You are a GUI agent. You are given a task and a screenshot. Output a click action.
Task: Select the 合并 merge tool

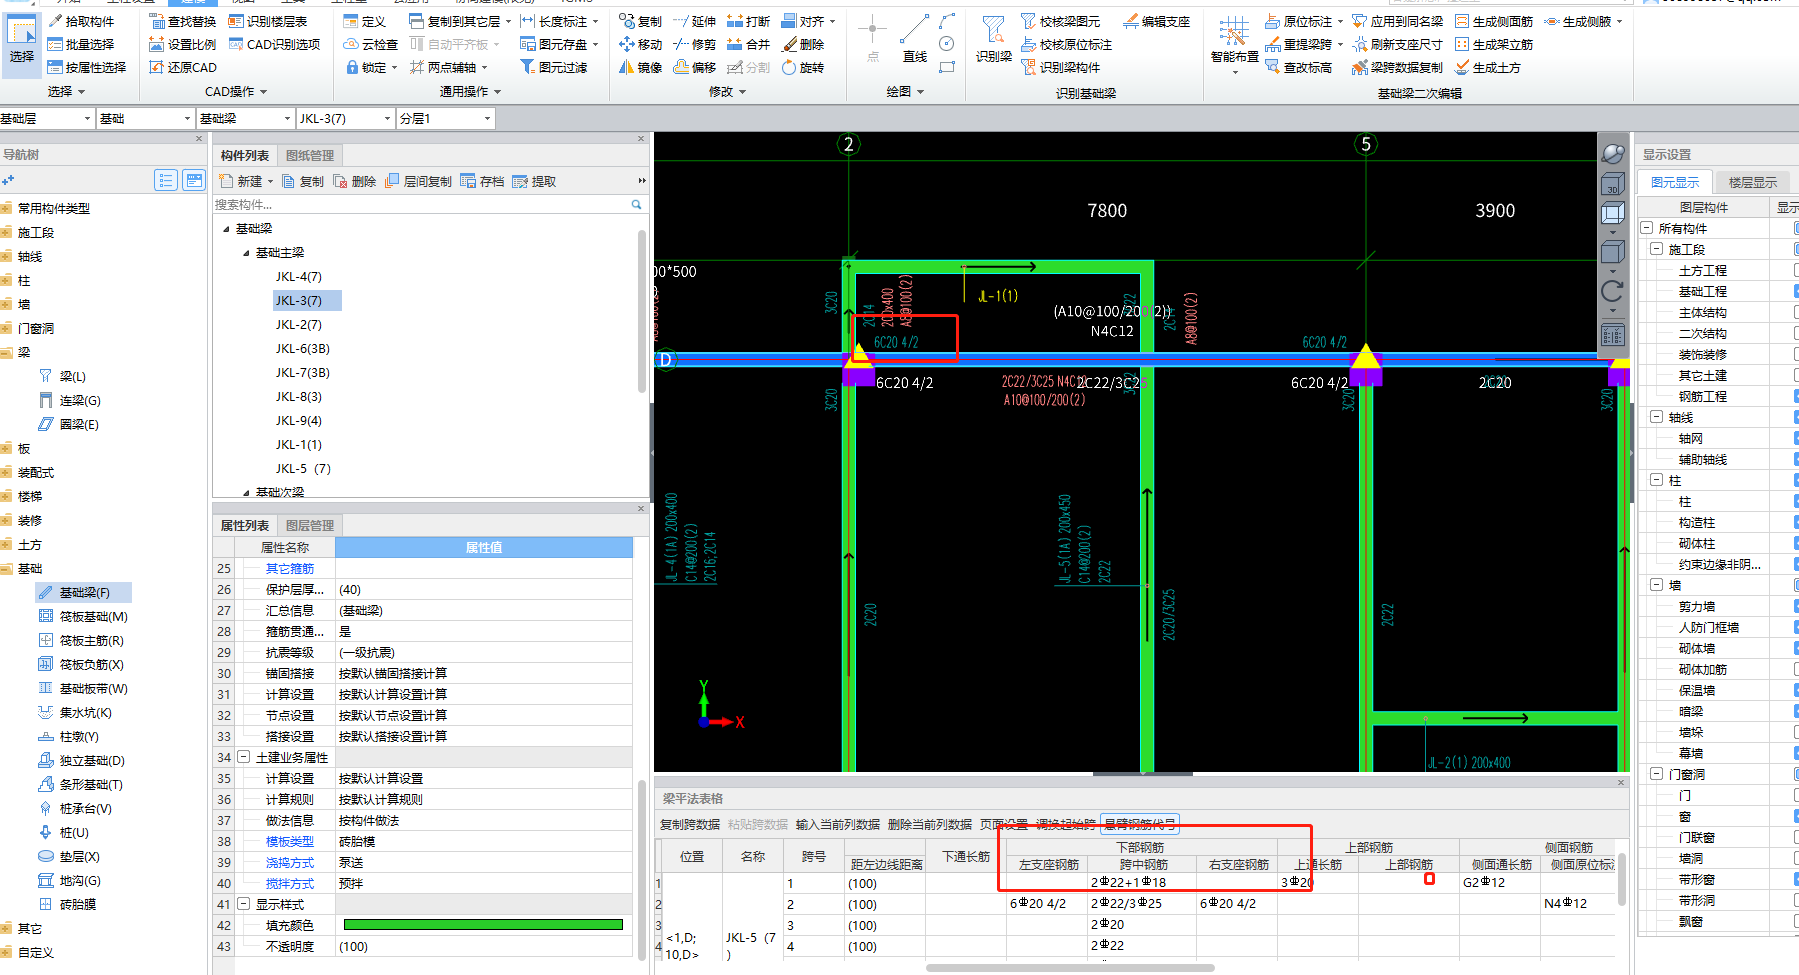pyautogui.click(x=749, y=44)
